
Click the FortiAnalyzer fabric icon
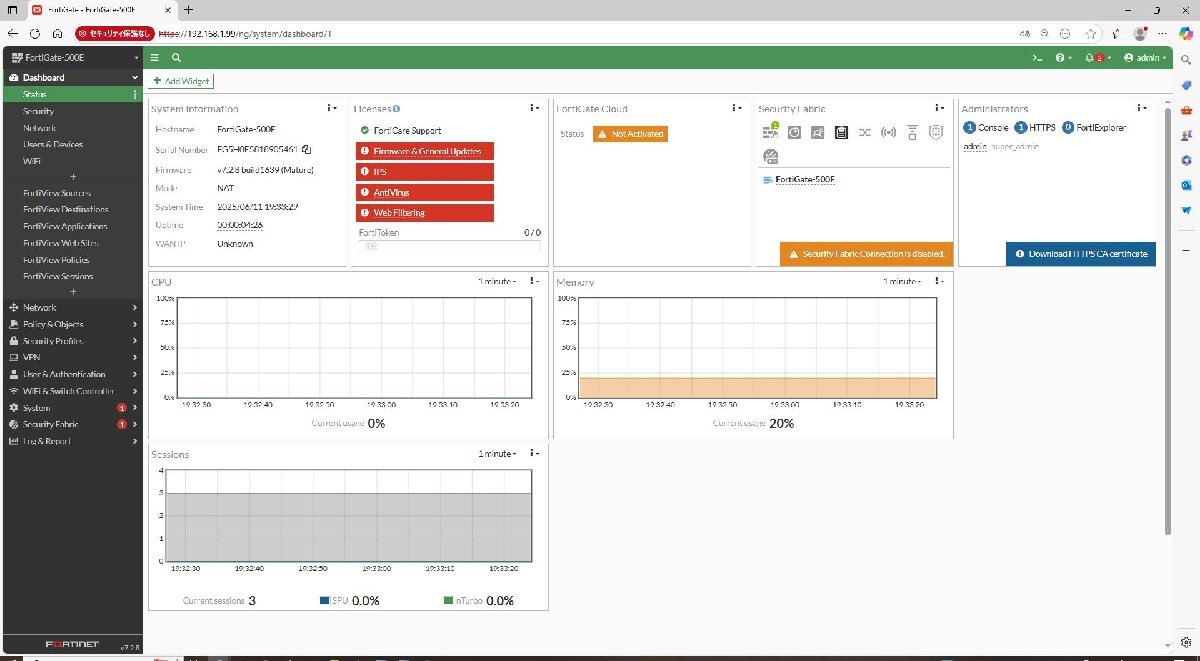(794, 132)
